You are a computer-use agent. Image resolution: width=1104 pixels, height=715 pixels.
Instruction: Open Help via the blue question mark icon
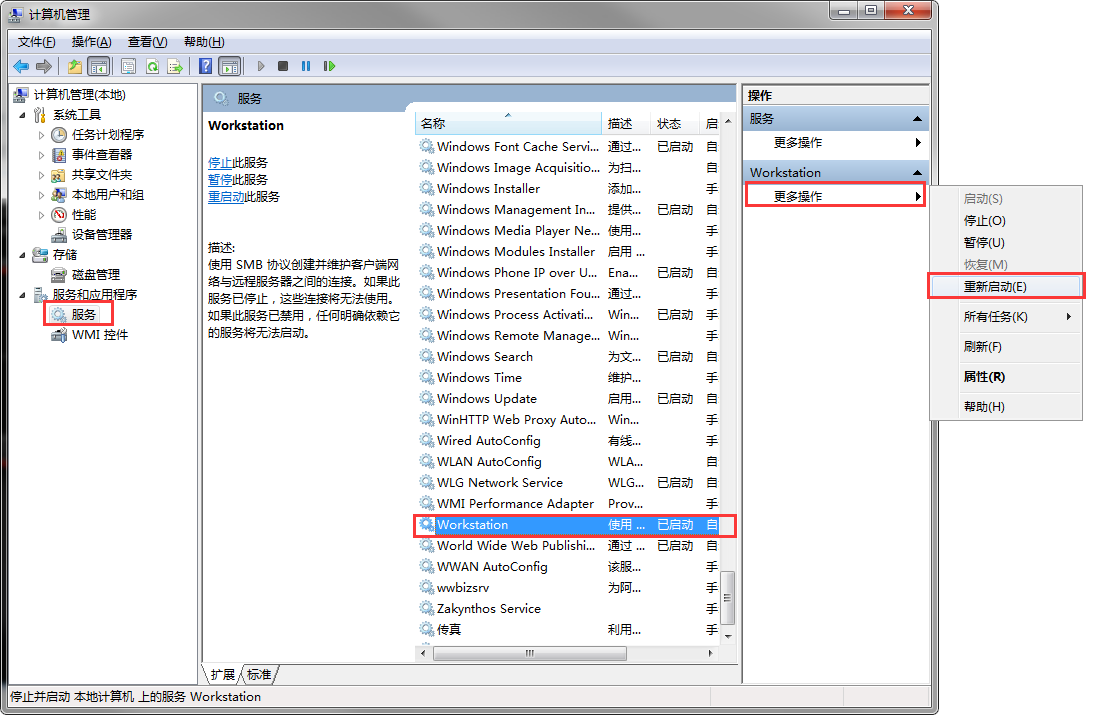[x=205, y=66]
